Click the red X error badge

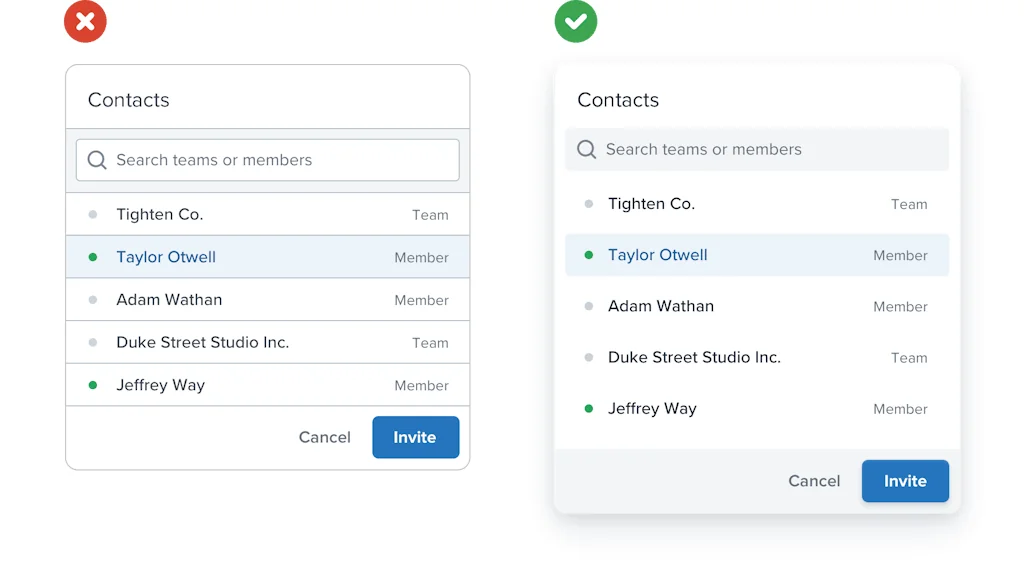(85, 21)
